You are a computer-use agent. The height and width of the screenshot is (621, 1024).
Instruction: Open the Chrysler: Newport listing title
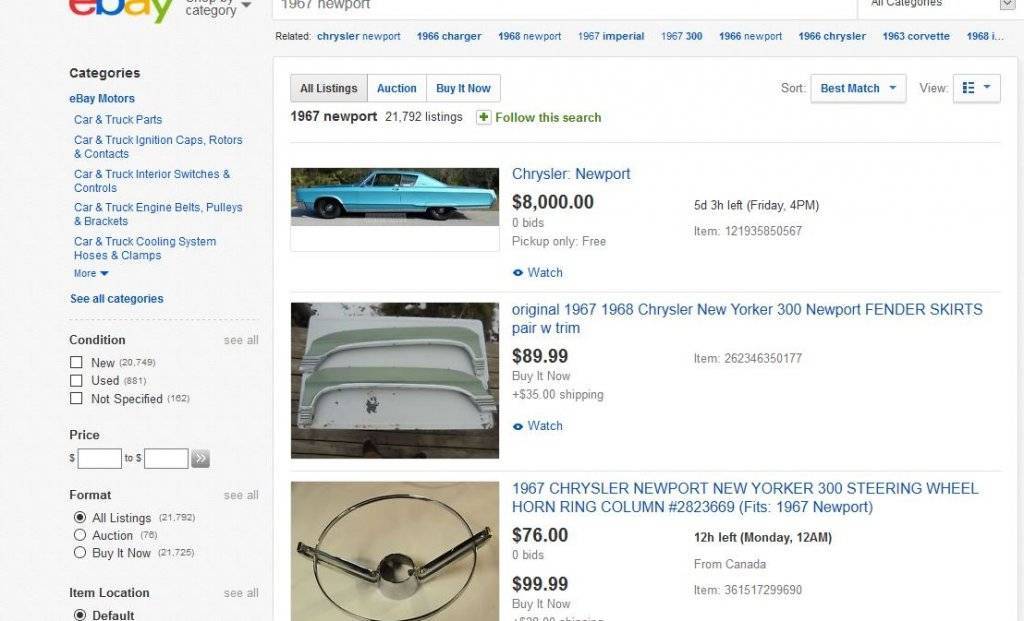click(571, 174)
